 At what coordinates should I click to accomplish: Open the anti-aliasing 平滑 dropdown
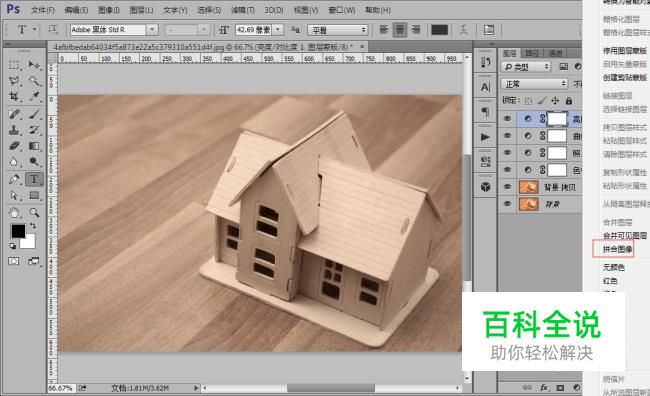point(338,30)
